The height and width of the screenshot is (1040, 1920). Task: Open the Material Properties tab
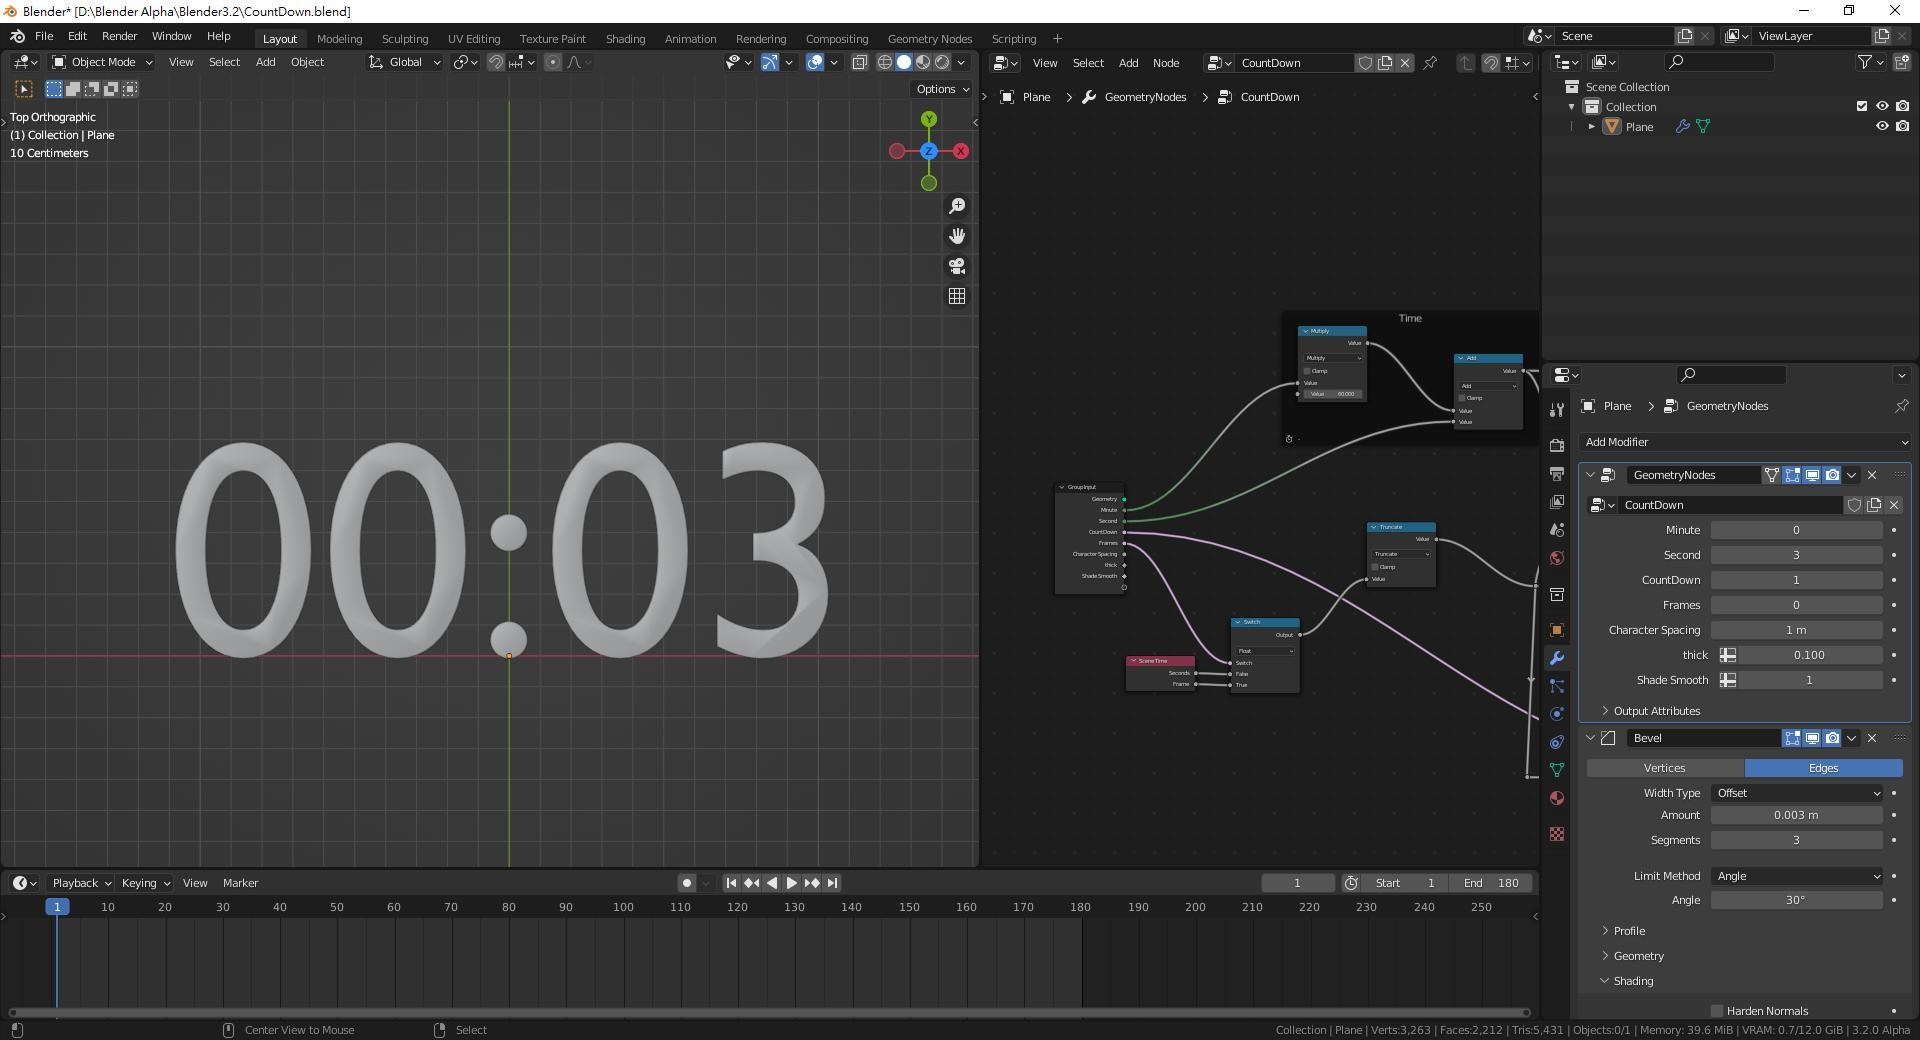pos(1556,798)
